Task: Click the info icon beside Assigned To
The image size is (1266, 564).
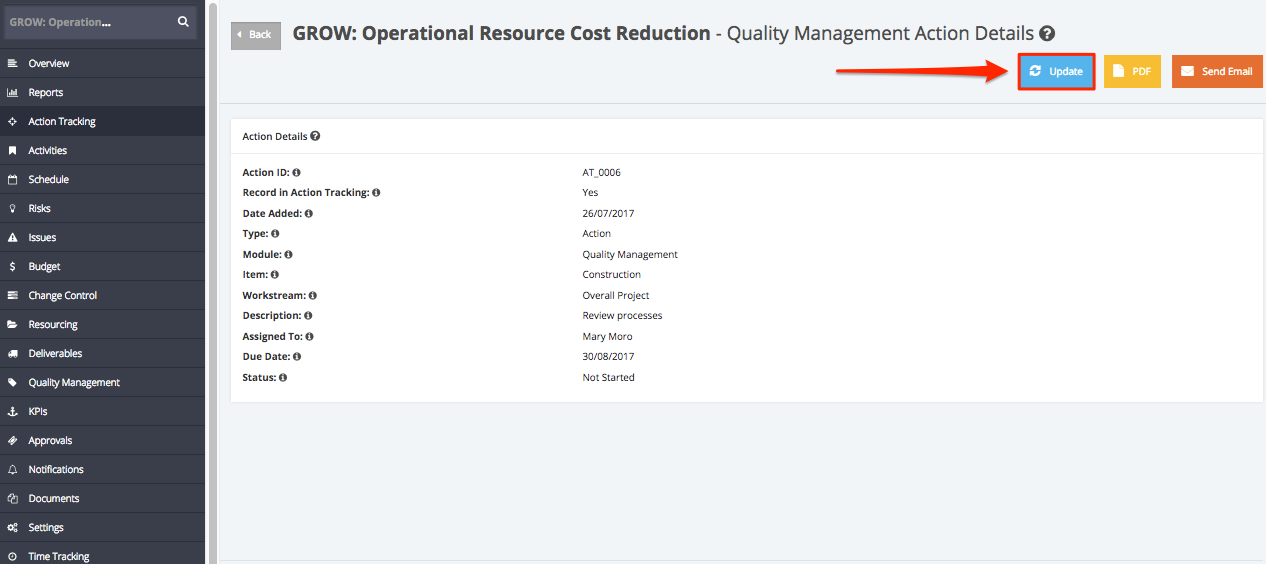Action: tap(309, 337)
